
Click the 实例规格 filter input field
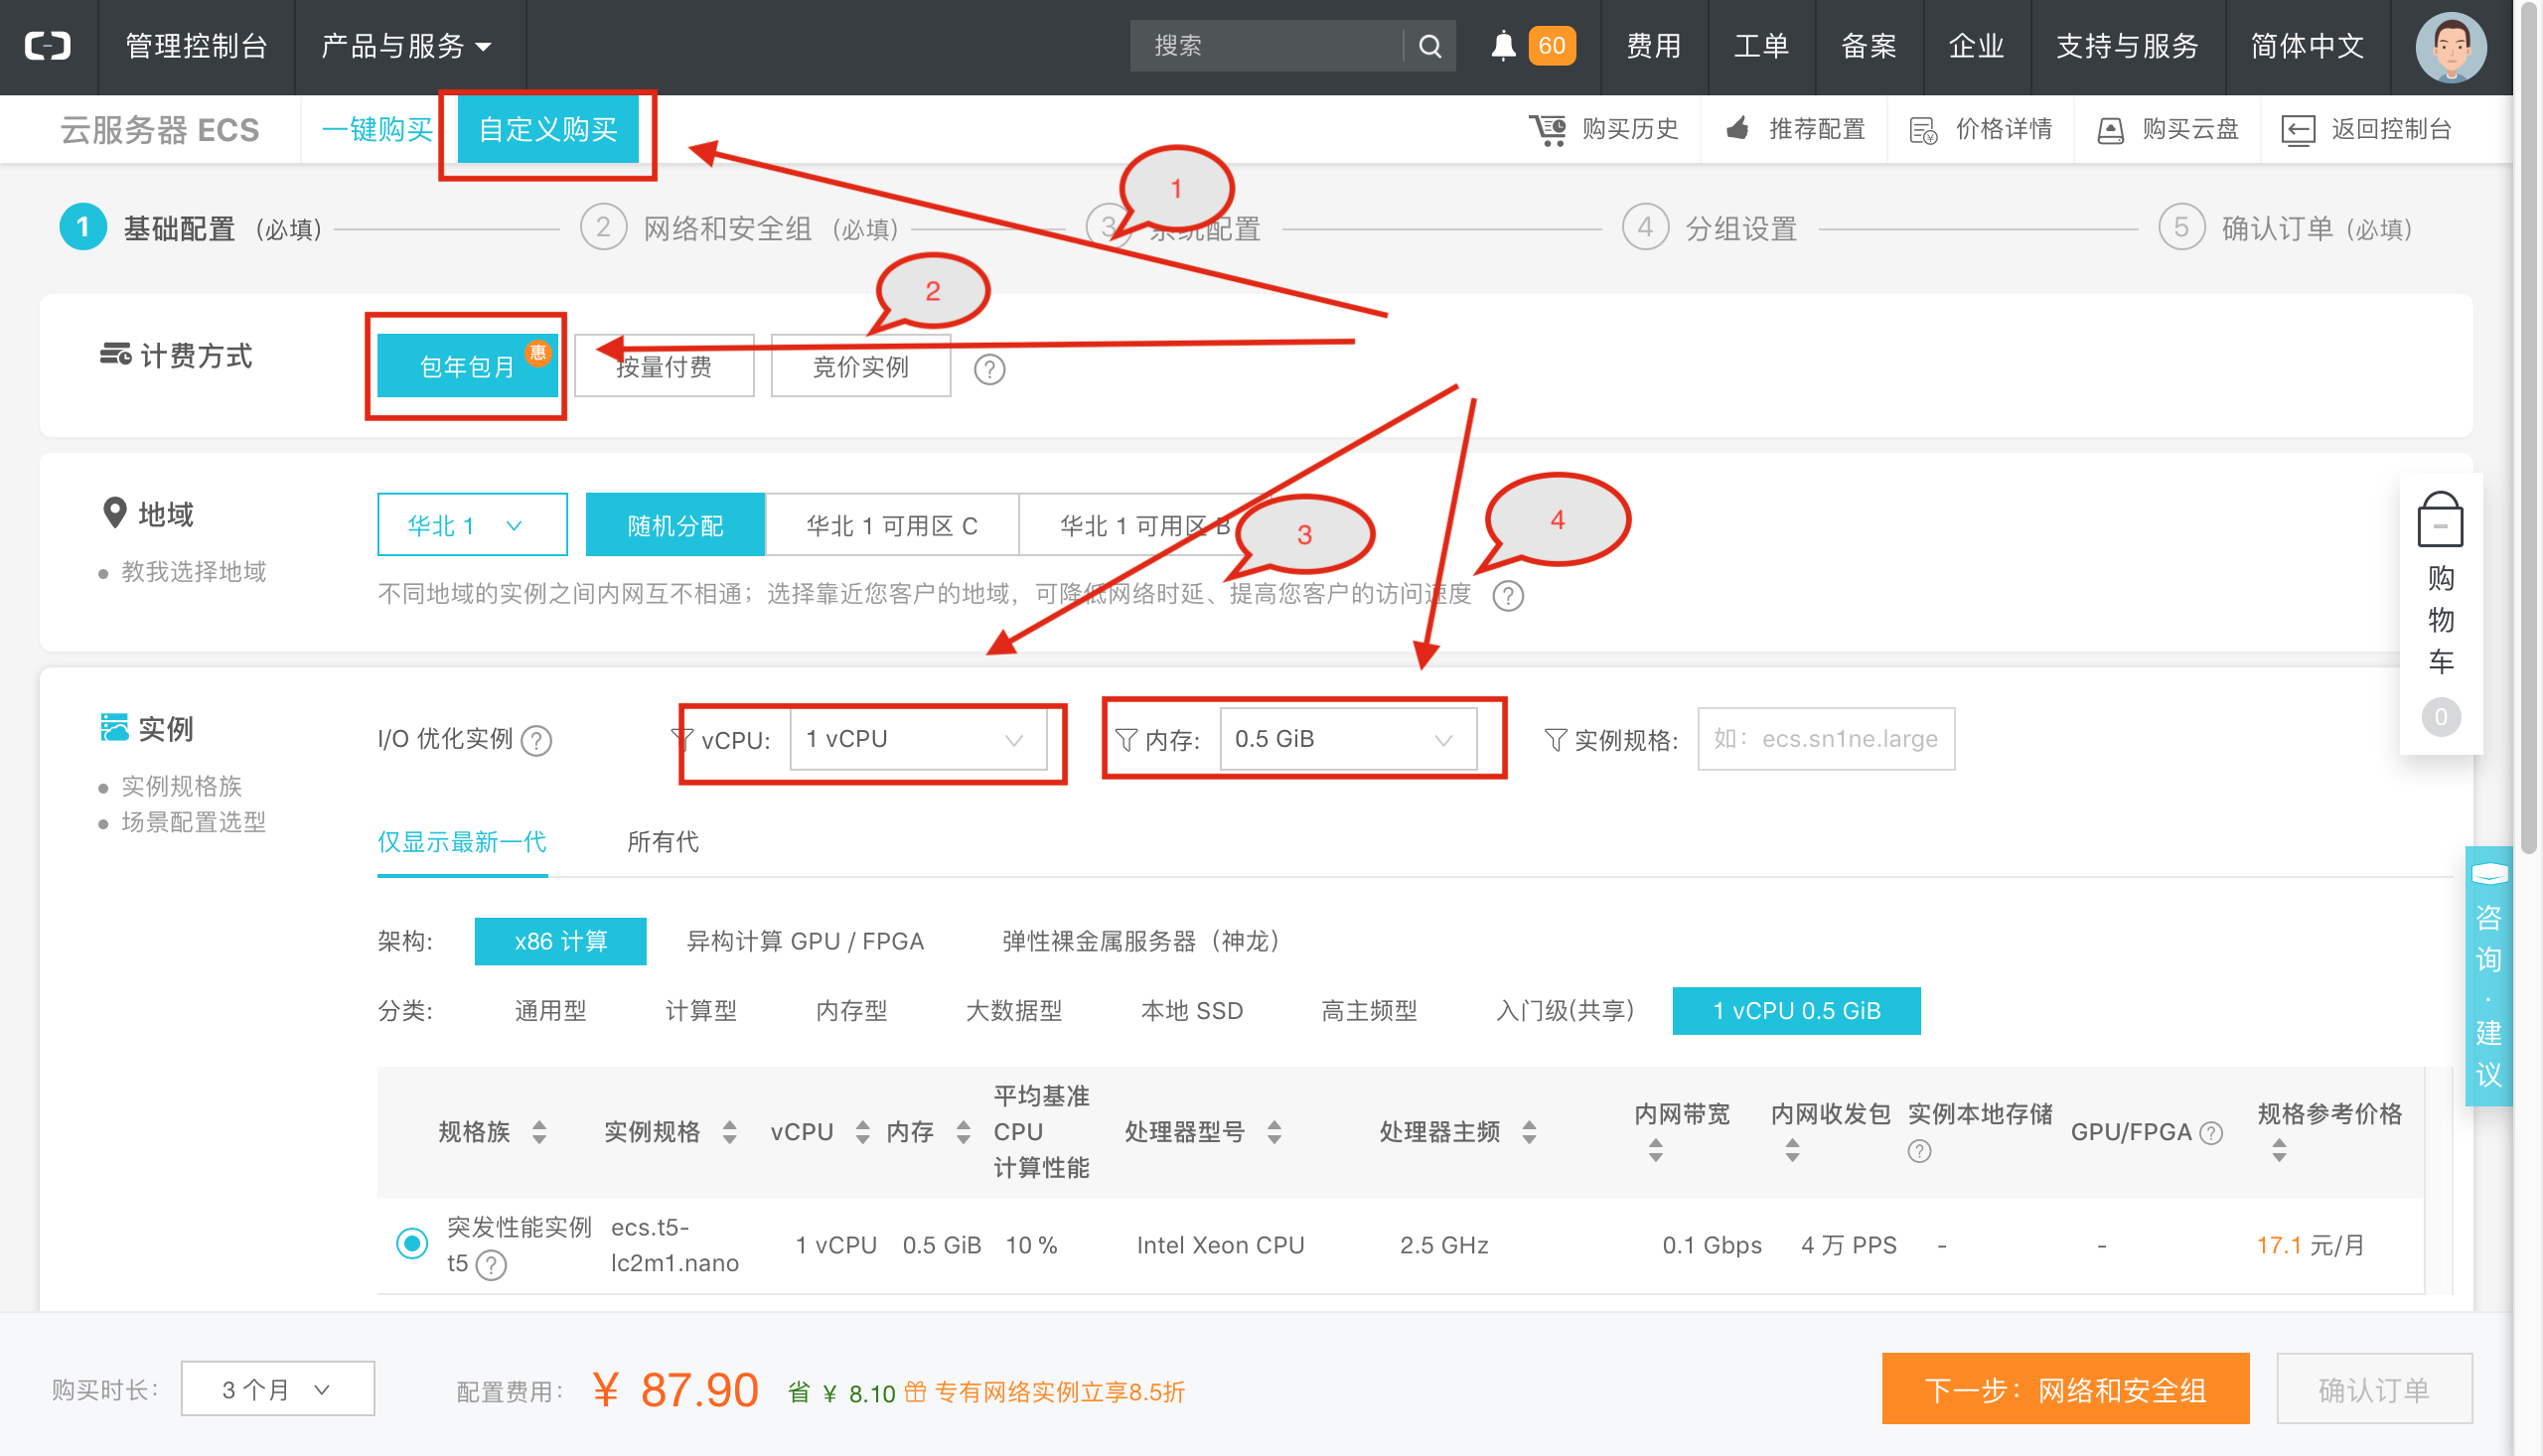1826,740
